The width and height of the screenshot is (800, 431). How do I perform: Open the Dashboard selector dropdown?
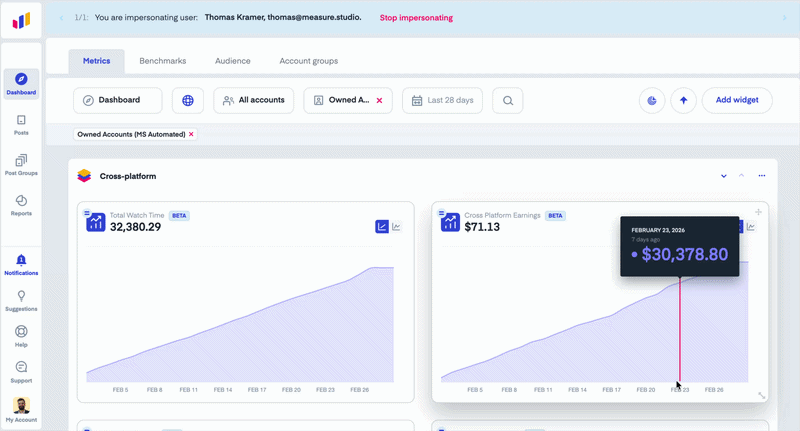click(x=118, y=100)
